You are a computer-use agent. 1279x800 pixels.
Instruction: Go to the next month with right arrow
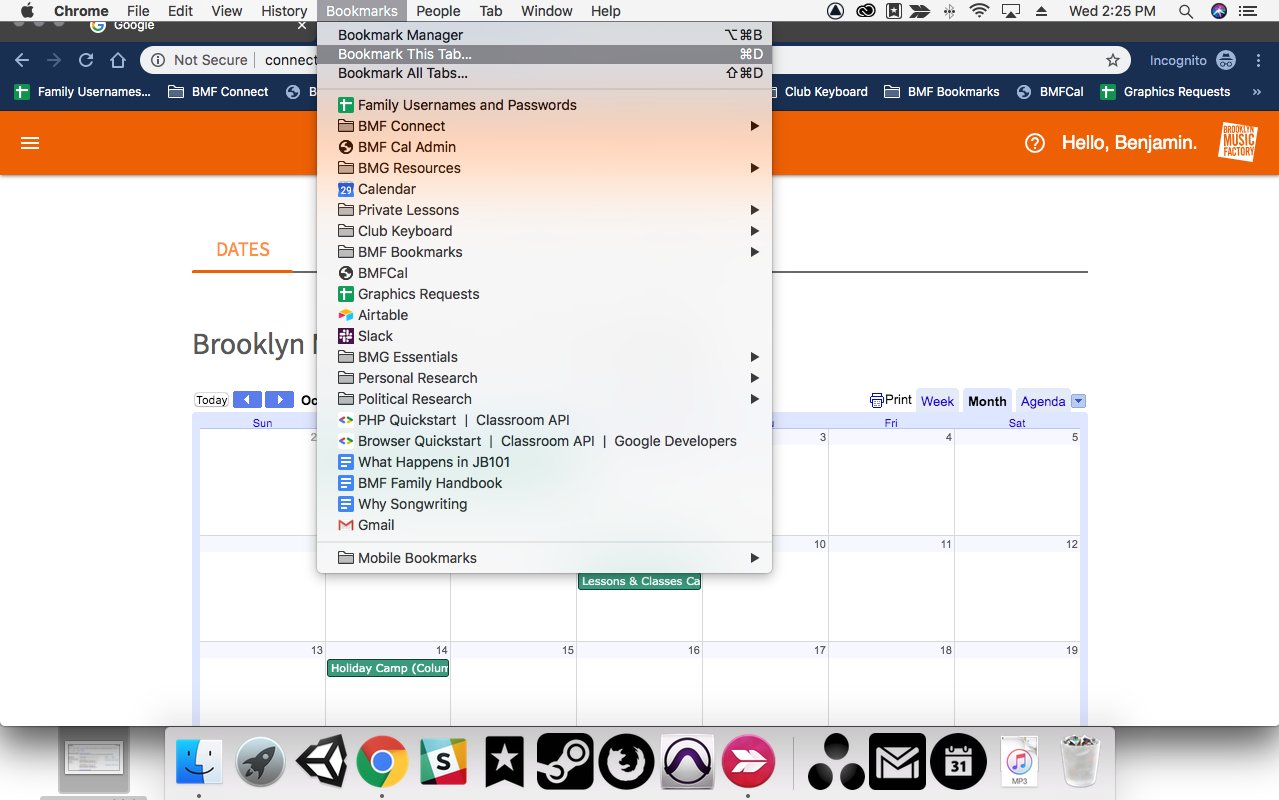pyautogui.click(x=279, y=400)
